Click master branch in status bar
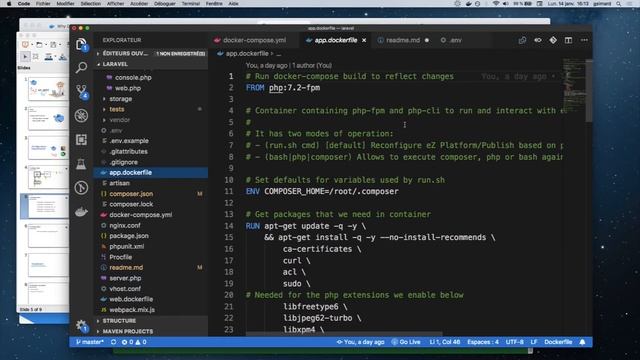The image size is (640, 360). [x=90, y=342]
